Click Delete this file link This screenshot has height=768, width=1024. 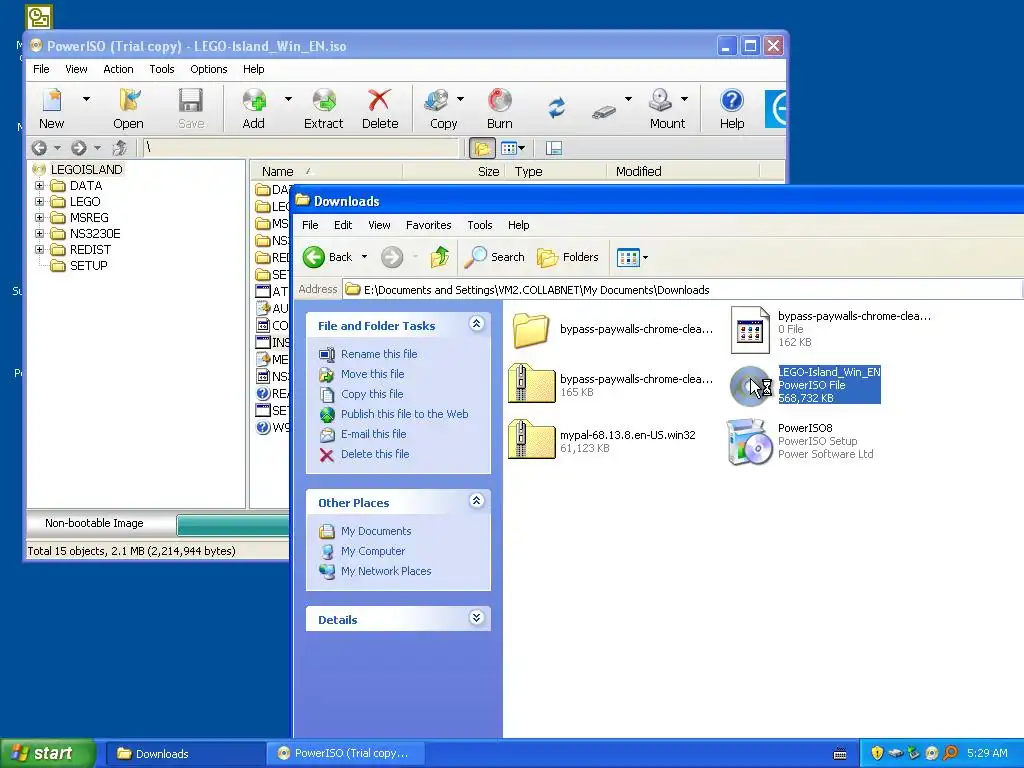[x=375, y=455]
